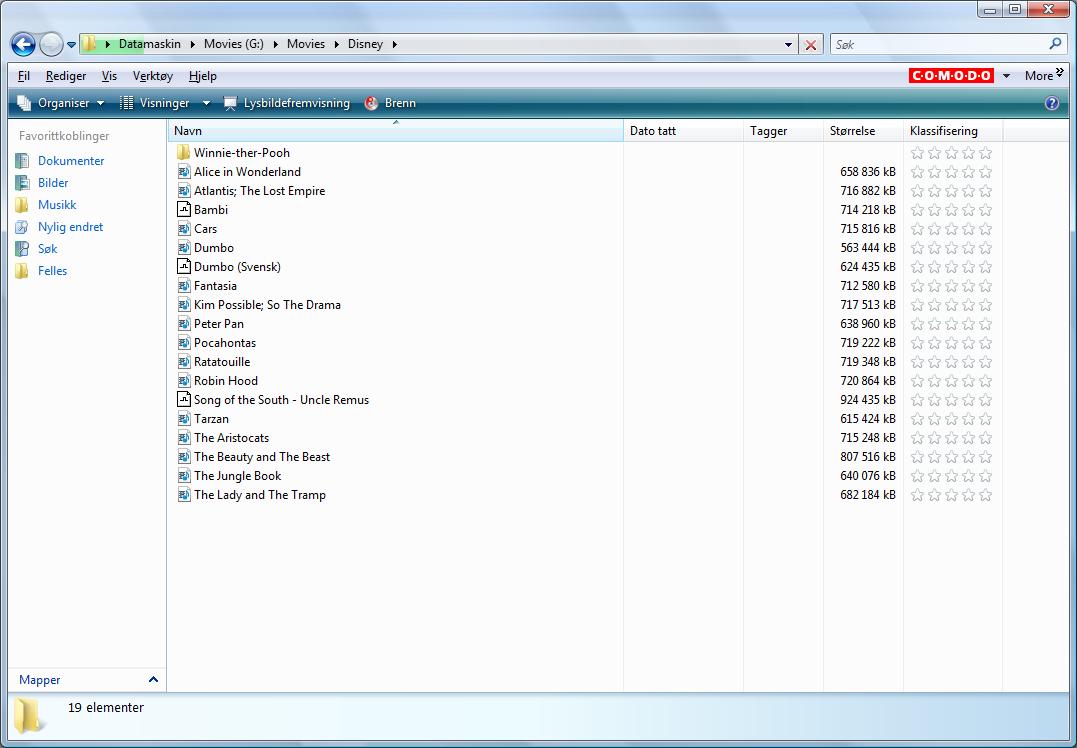Click the Bambi file icon
1077x748 pixels.
pyautogui.click(x=183, y=209)
